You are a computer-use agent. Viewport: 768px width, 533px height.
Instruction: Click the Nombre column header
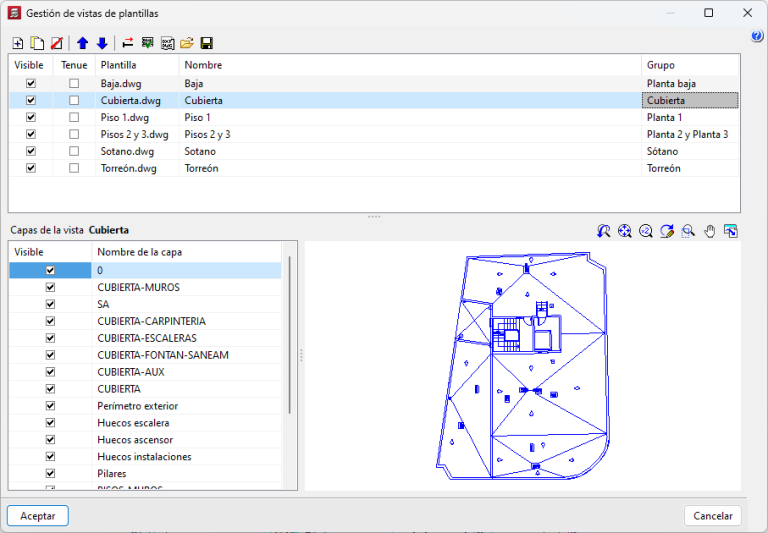click(410, 65)
